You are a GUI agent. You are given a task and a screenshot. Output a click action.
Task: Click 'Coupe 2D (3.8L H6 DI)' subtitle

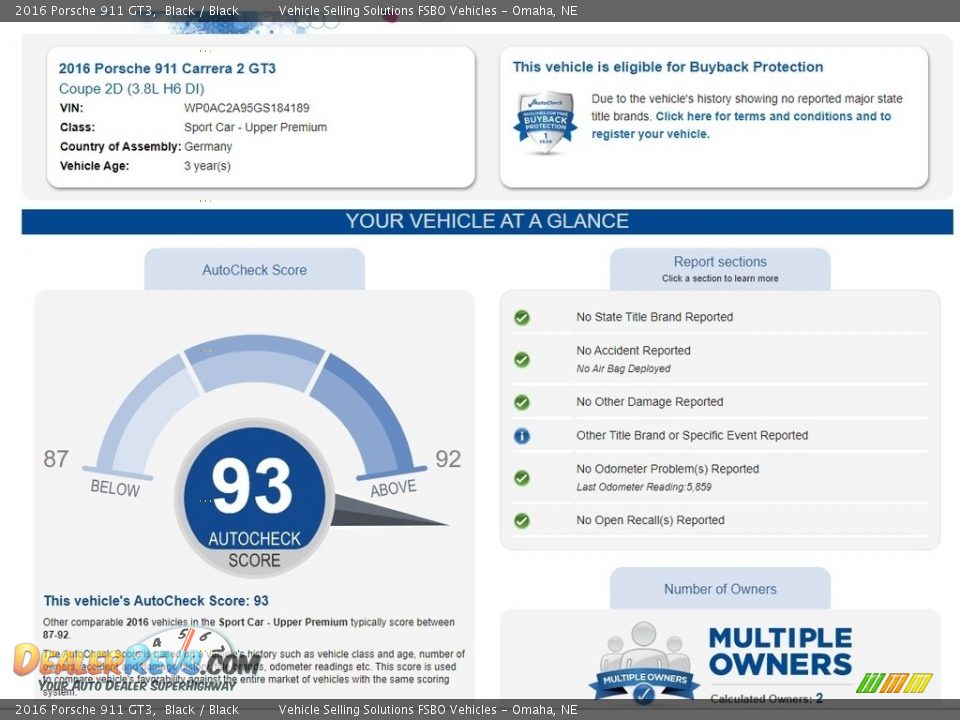pos(132,89)
